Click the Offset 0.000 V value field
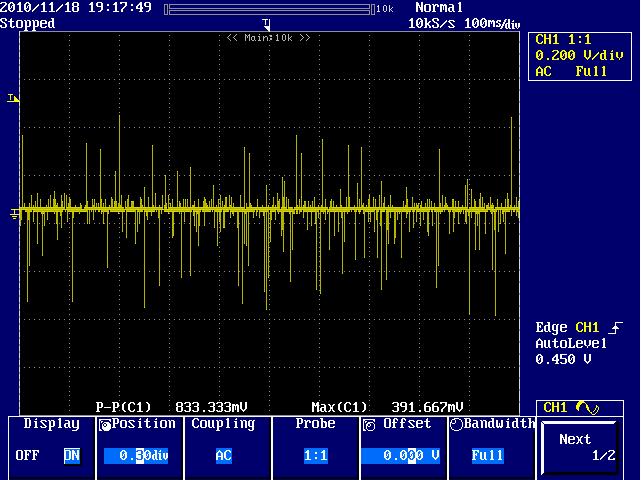The height and width of the screenshot is (480, 641). [401, 455]
